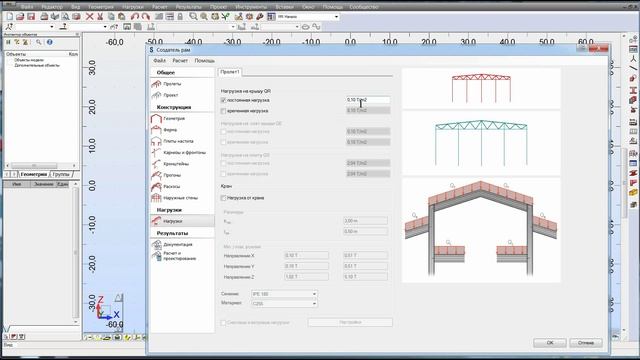The image size is (640, 360).
Task: Tick постоянная нагрузка checkbox with 2.04 value
Action: 223,163
